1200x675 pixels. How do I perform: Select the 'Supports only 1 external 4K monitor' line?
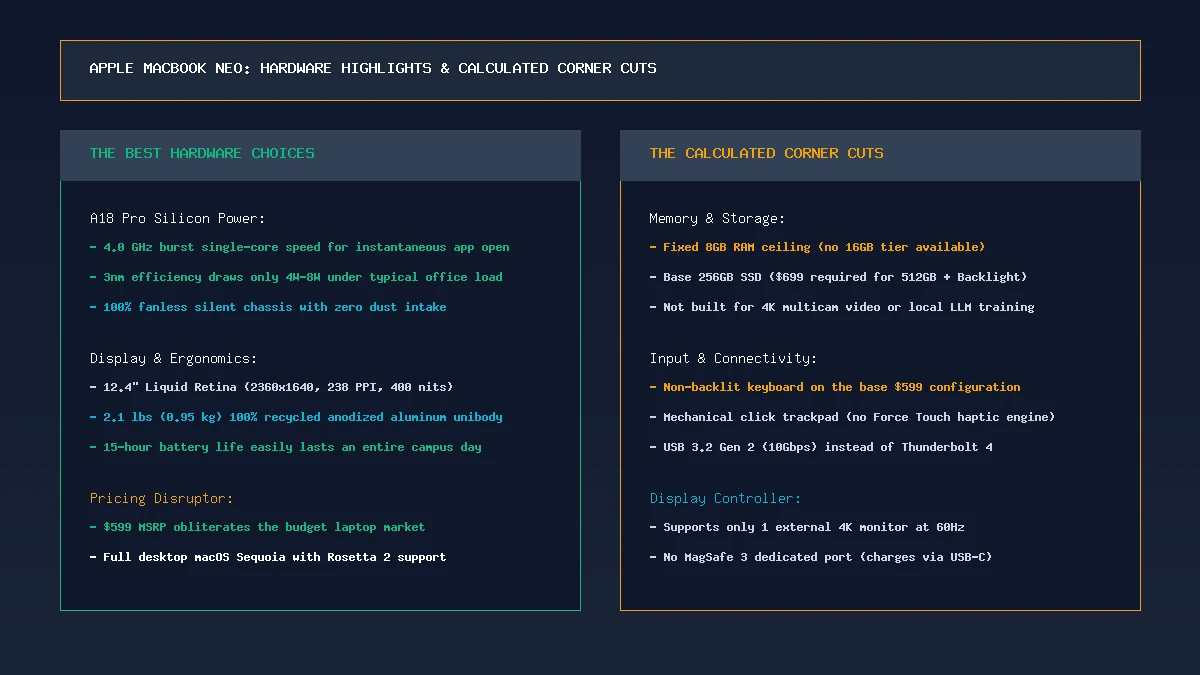coord(807,527)
